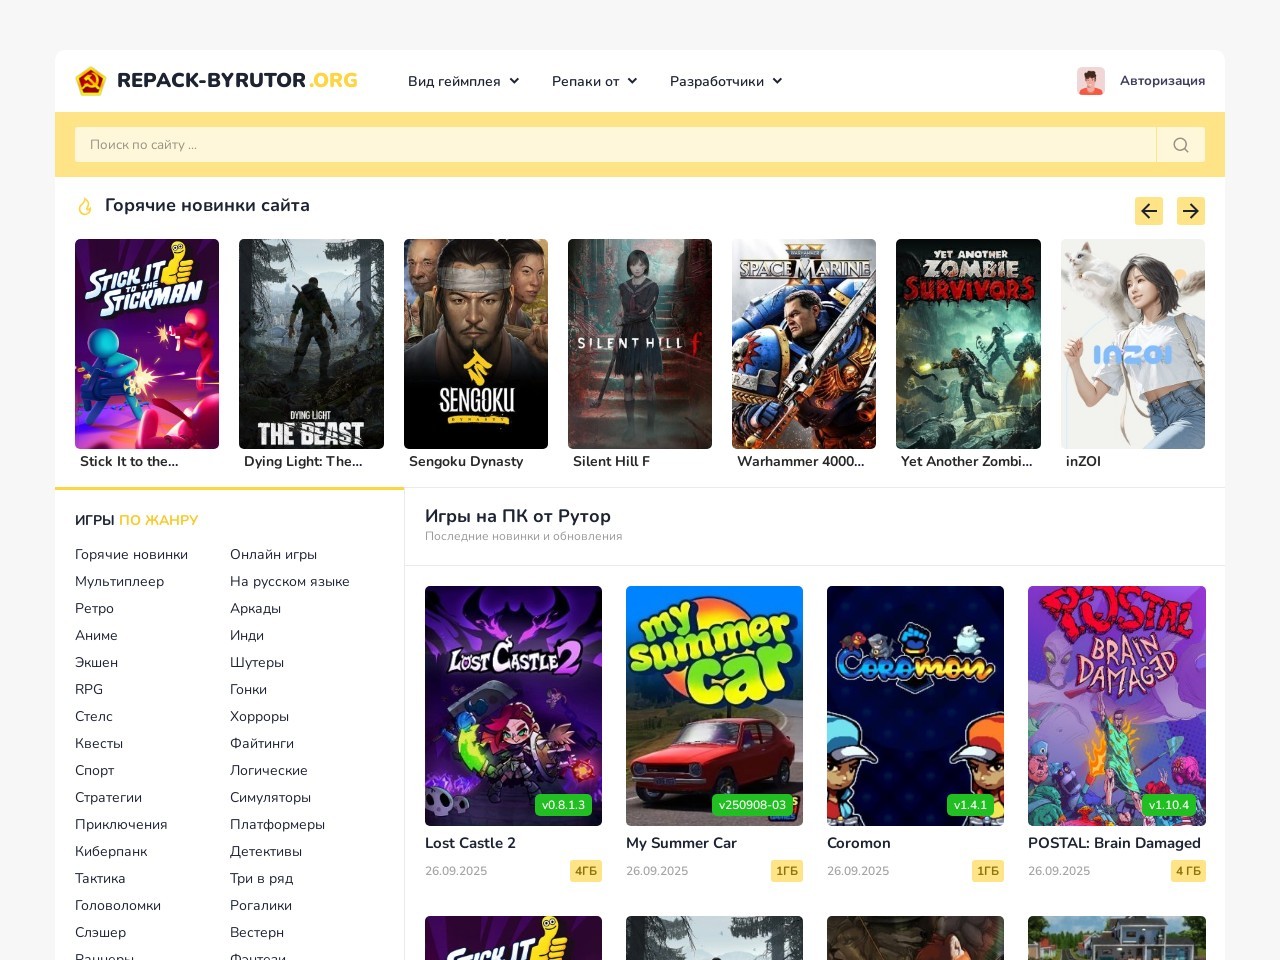1280x960 pixels.
Task: Click the POSTAL Brain Damaged 4 ГБ size badge
Action: click(1188, 871)
